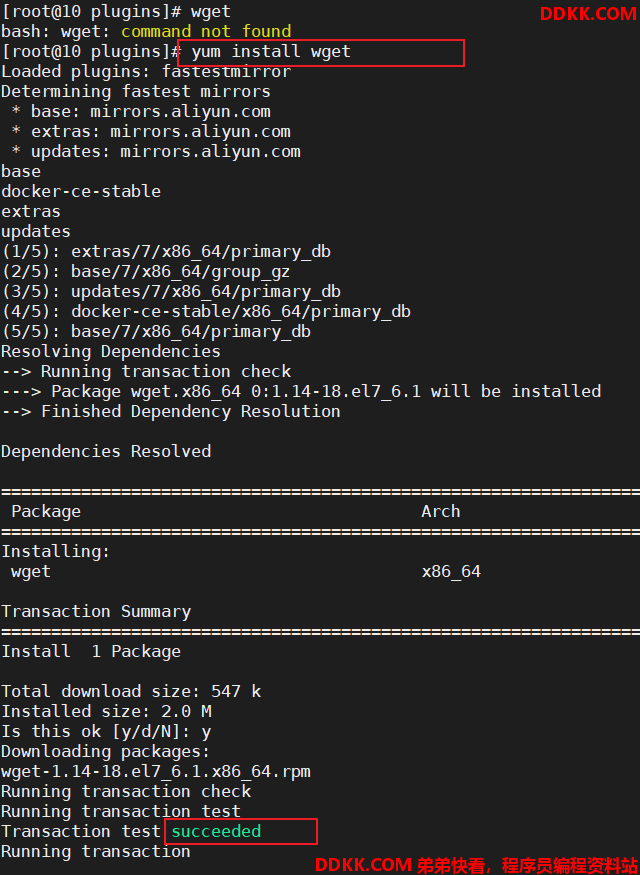Click the 'Arch' column header
The image size is (640, 875).
[x=441, y=511]
